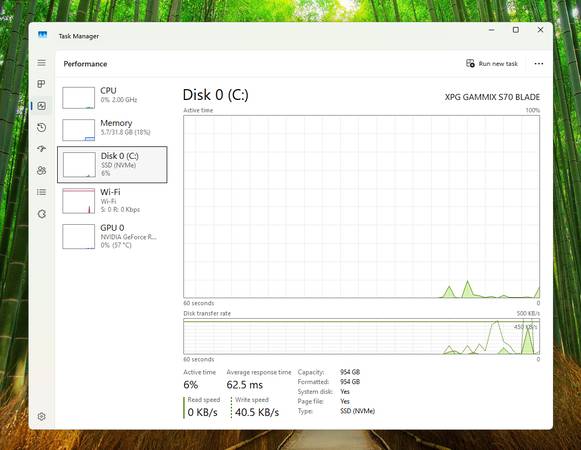The height and width of the screenshot is (450, 581).
Task: Click the Disk active time graph
Action: 361,206
